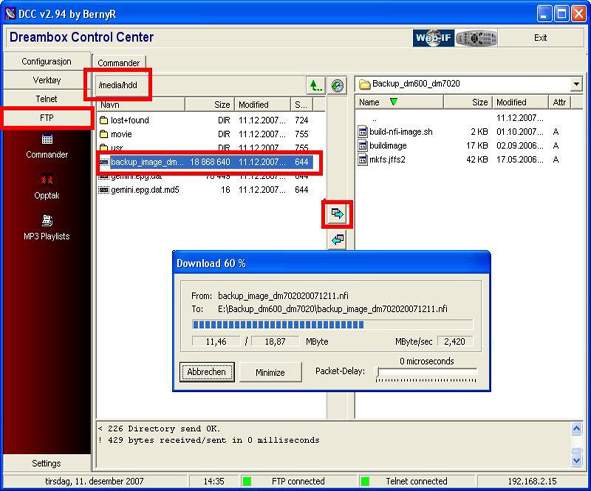Select the mkfs.jffs2 file icon

pos(362,159)
